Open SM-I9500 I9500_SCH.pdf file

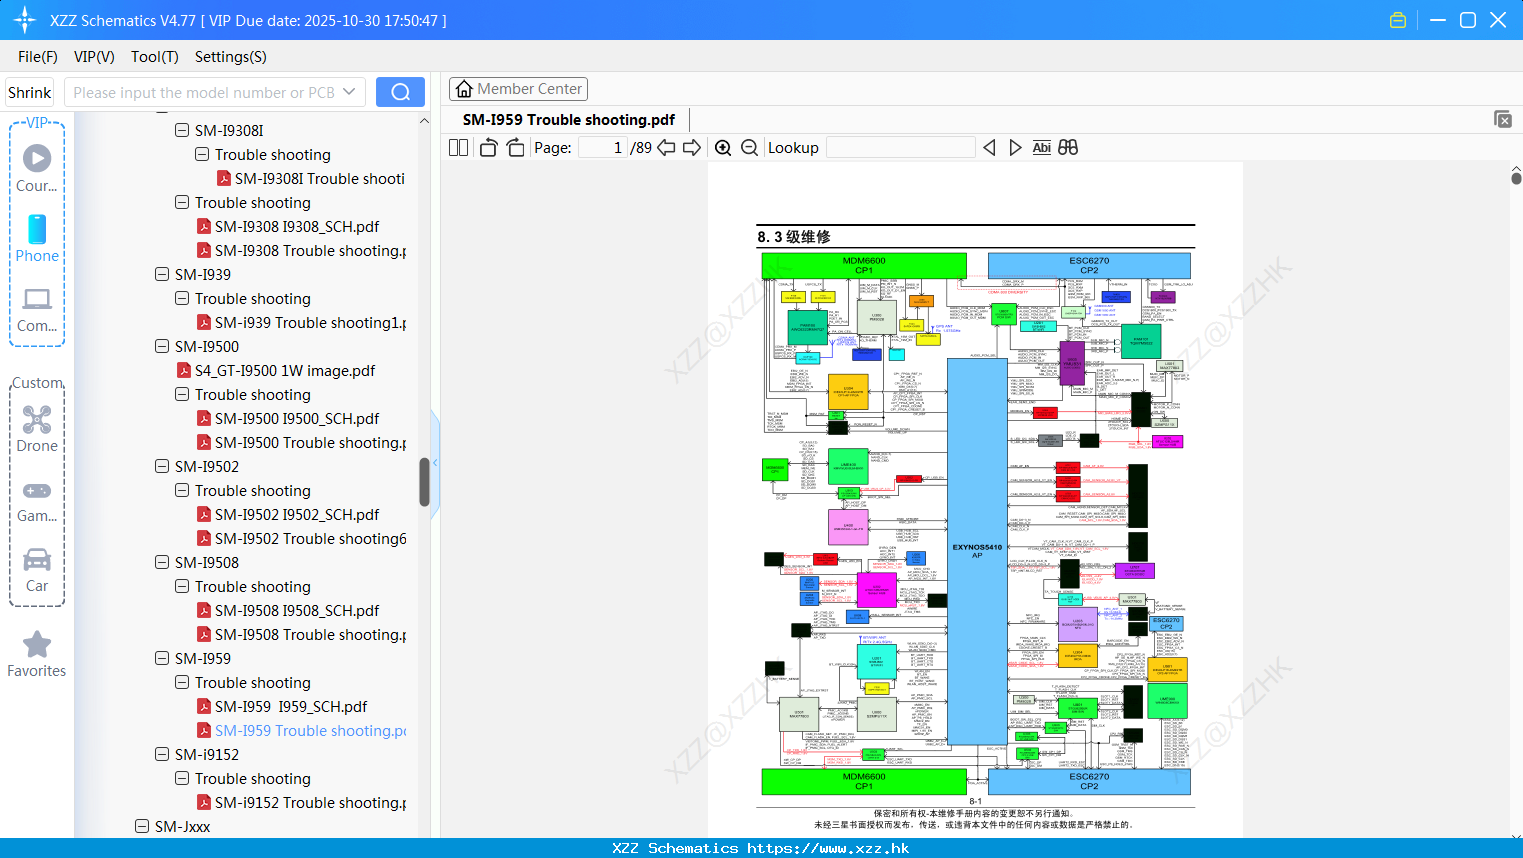(x=288, y=418)
